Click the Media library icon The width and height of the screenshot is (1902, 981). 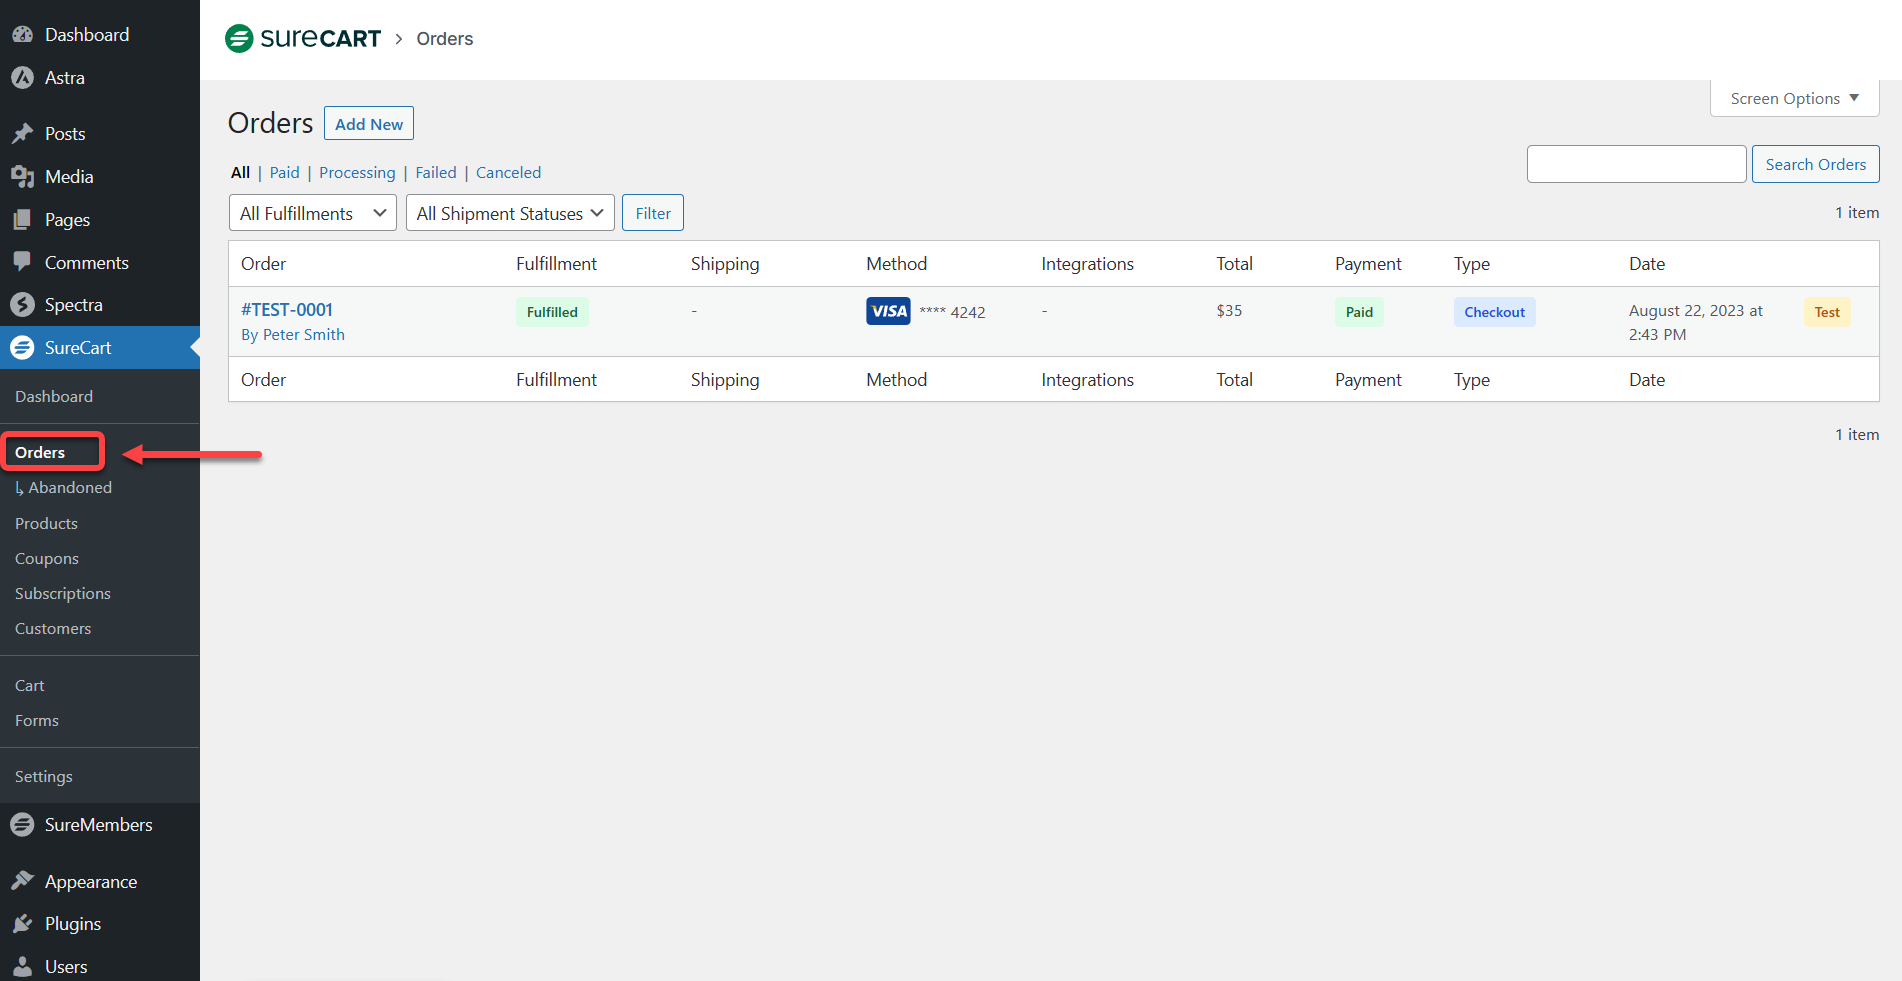22,177
